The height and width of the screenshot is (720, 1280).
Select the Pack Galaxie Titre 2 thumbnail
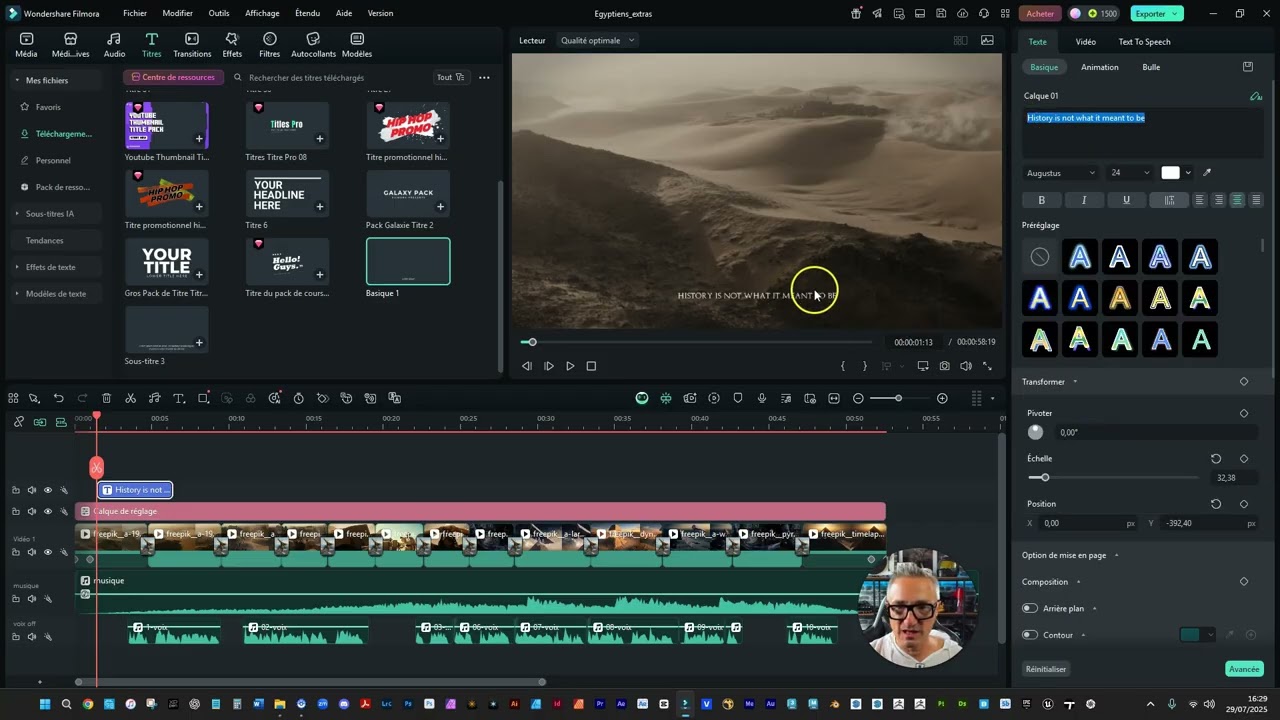point(408,194)
